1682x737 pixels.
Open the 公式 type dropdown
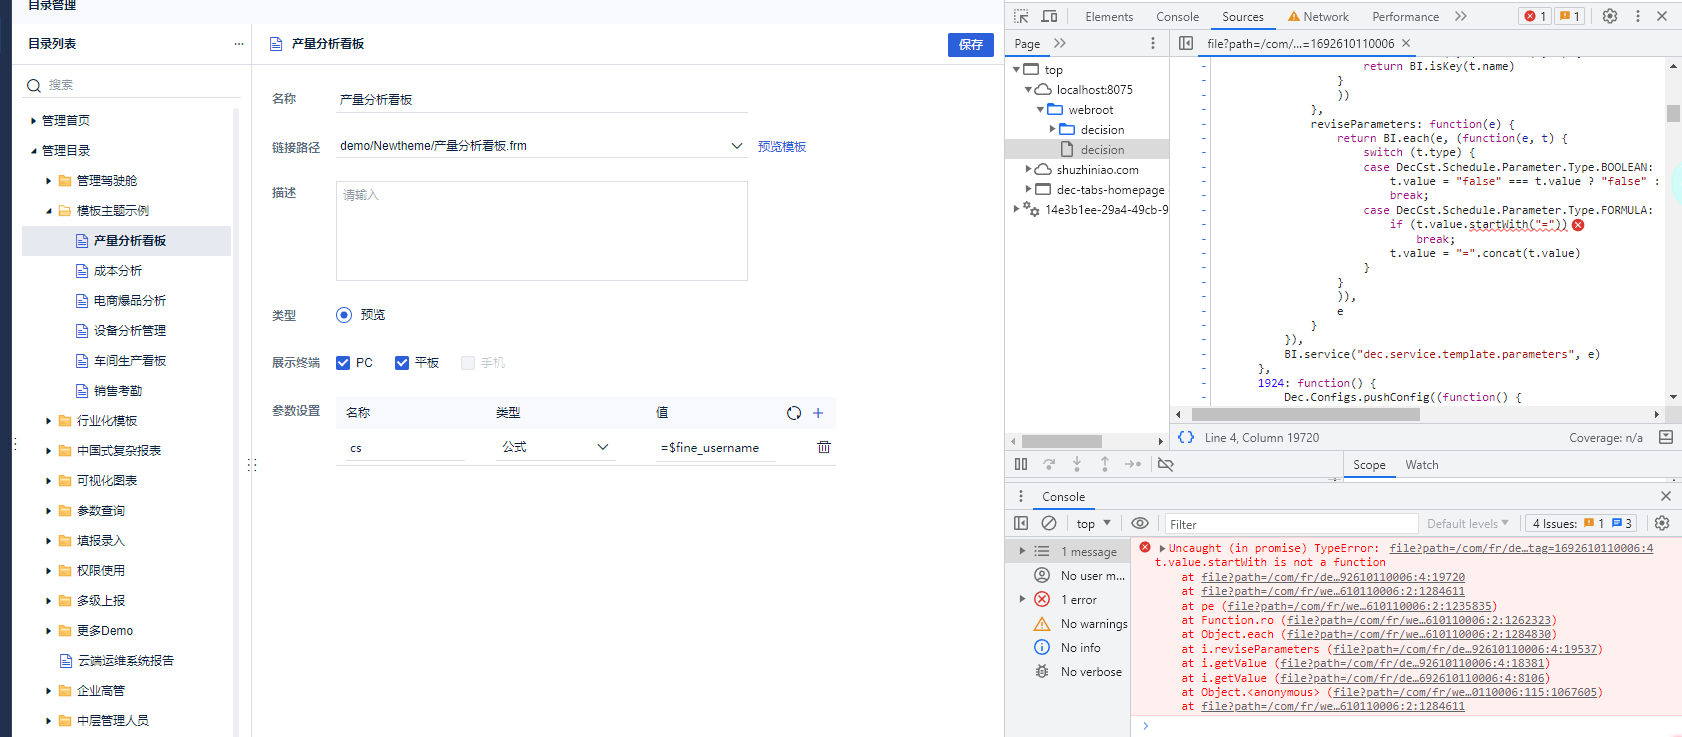pyautogui.click(x=555, y=447)
